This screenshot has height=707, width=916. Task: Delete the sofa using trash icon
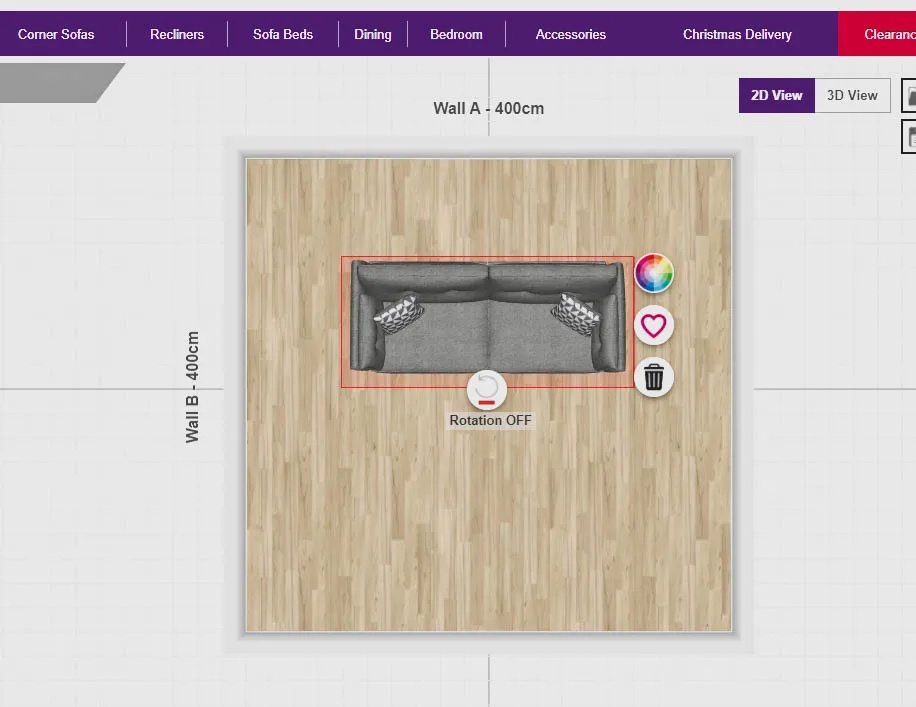click(654, 377)
